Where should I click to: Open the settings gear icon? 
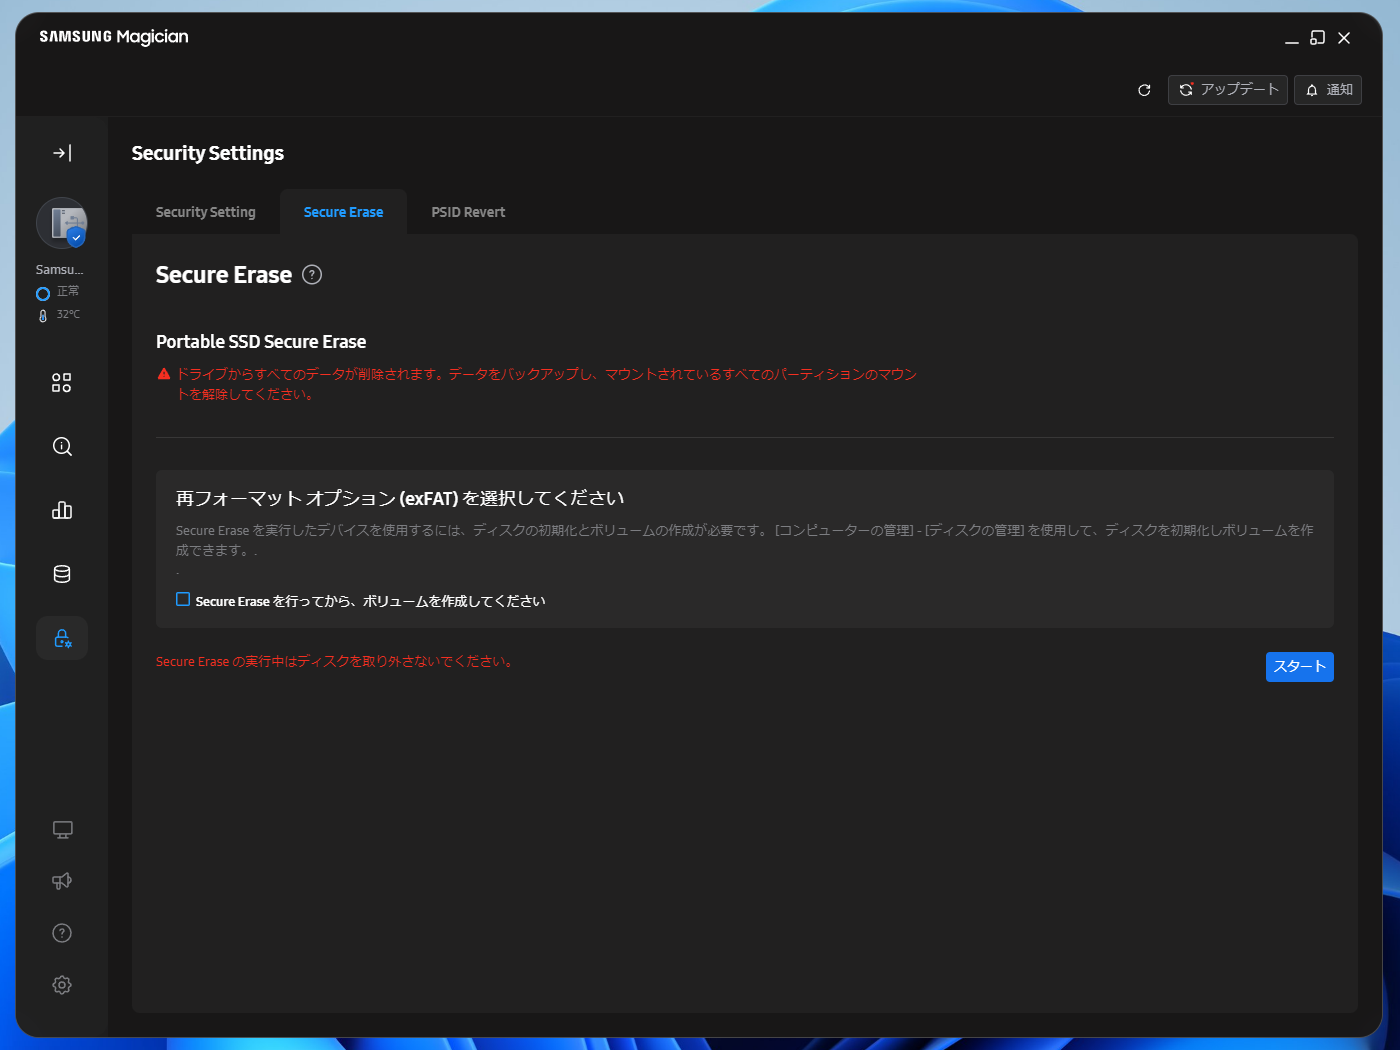62,985
